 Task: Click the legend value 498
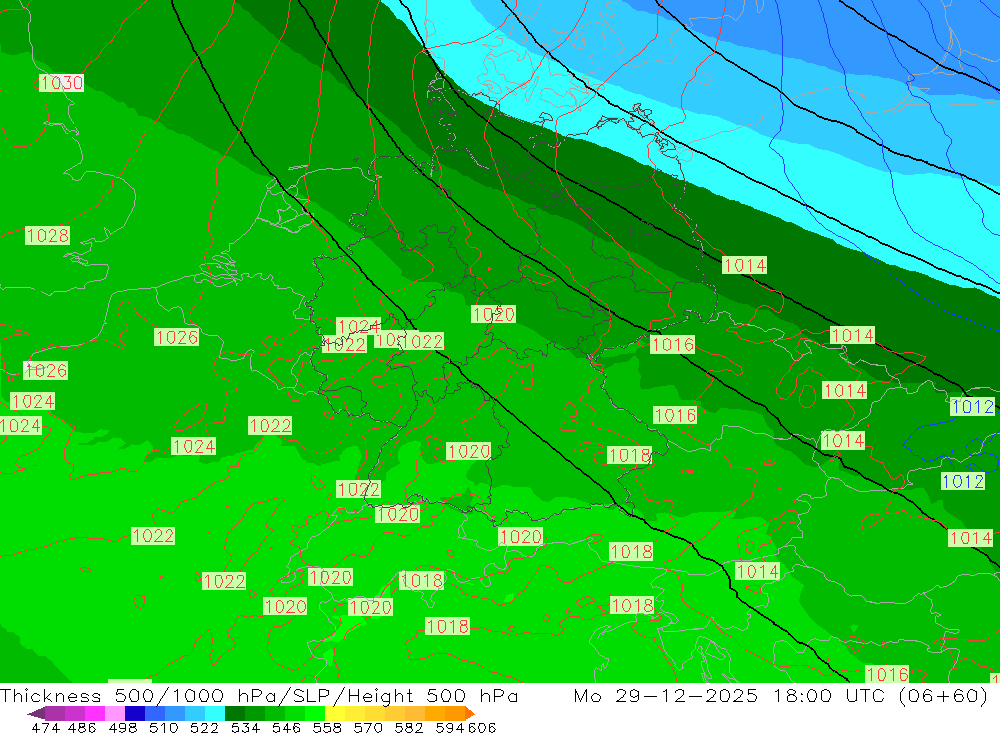[122, 727]
